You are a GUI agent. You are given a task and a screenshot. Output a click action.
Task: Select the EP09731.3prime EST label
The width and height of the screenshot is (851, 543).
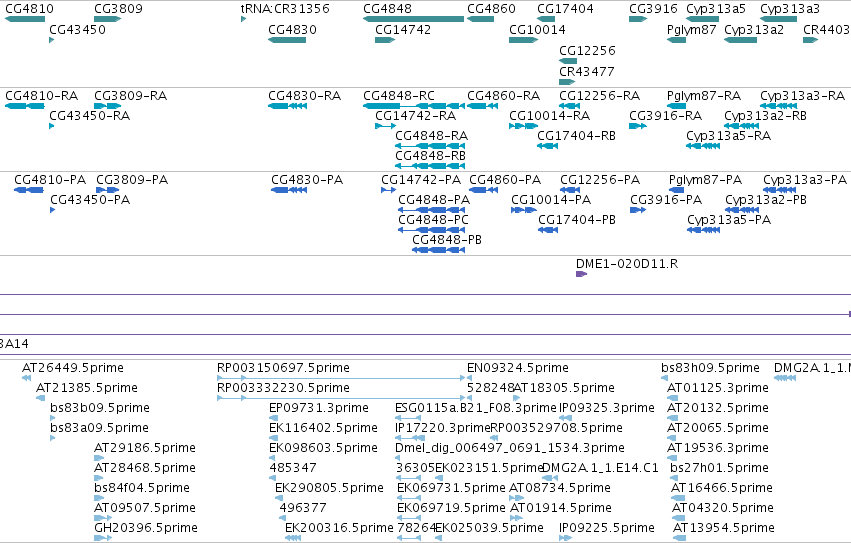pos(319,408)
